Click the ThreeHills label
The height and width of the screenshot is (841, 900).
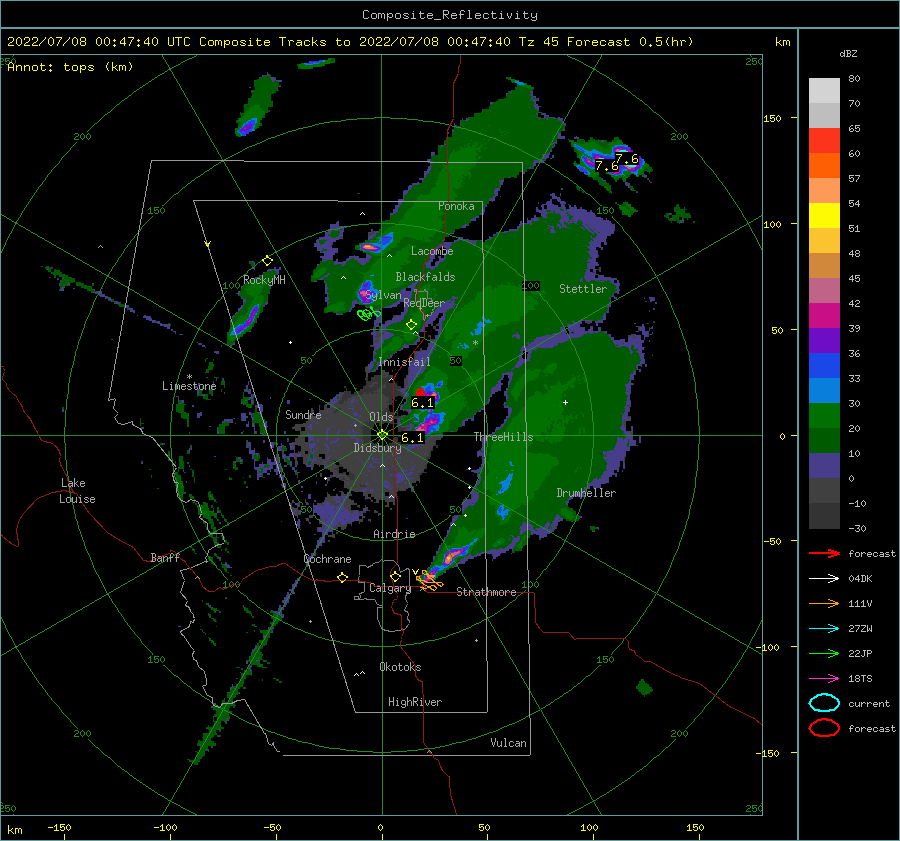coord(503,437)
